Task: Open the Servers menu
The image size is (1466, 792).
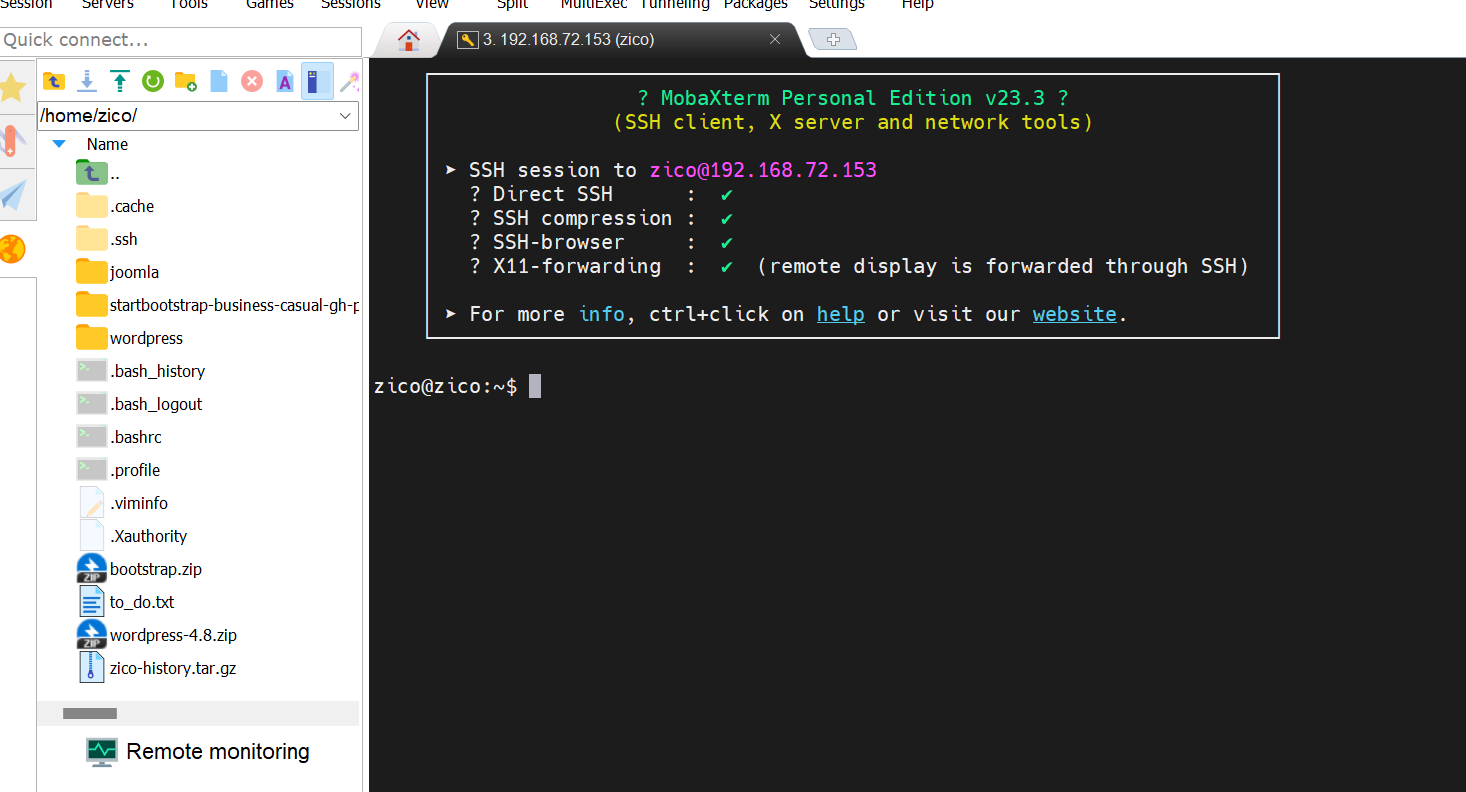Action: [107, 5]
